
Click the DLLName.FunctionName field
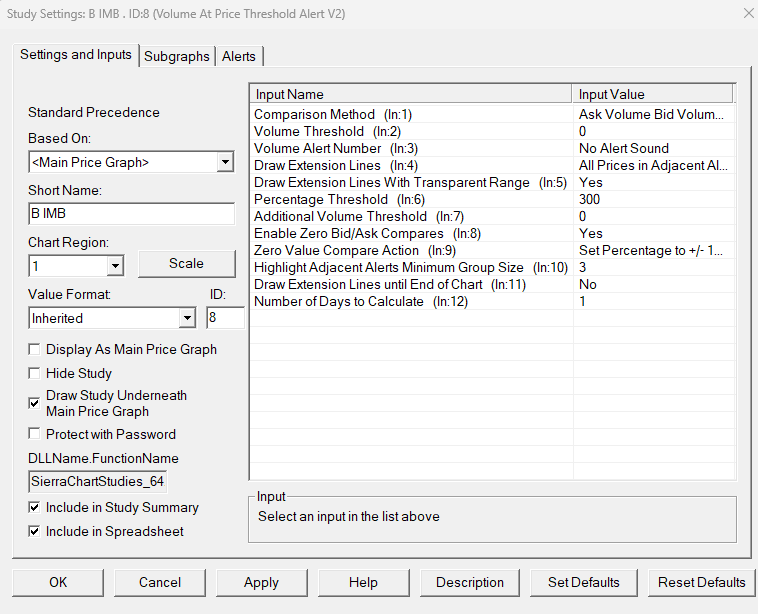[x=98, y=482]
